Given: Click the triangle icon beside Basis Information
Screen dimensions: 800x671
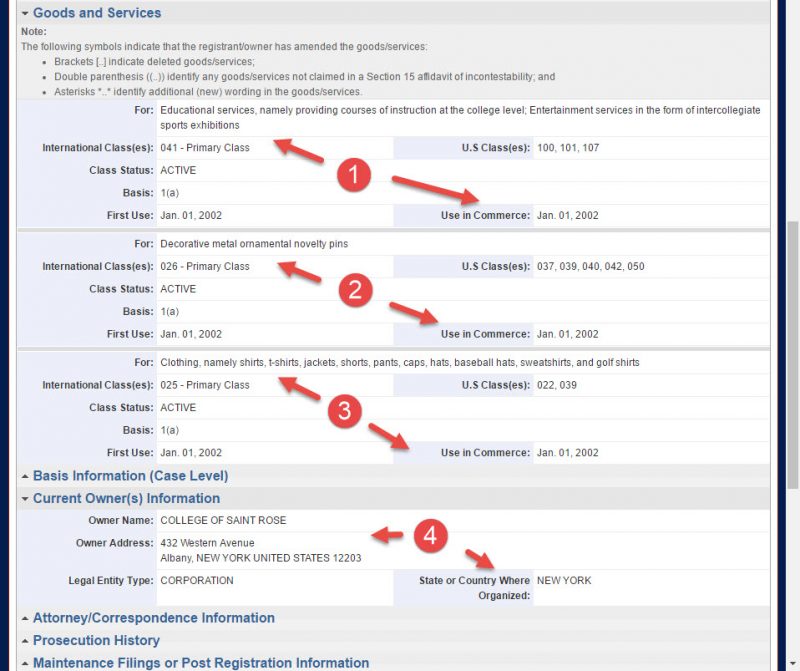Looking at the screenshot, I should (24, 476).
